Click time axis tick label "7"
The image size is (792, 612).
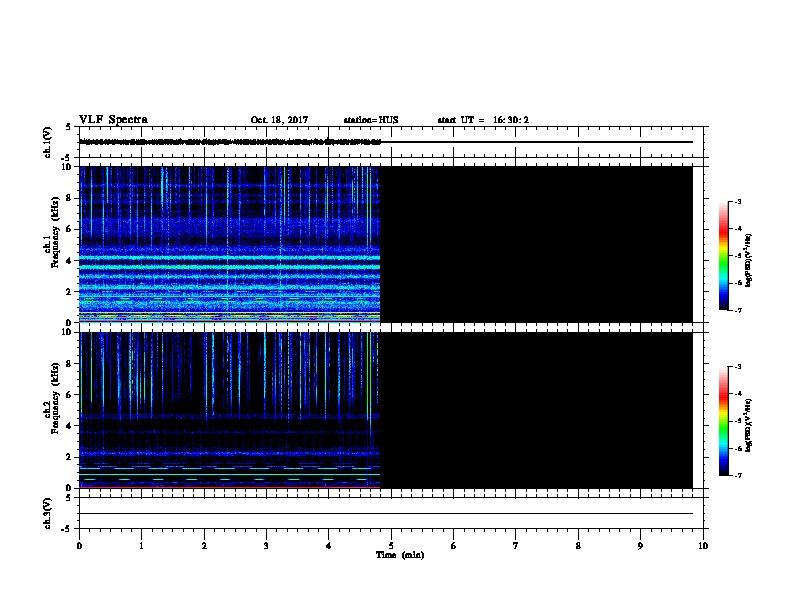516,546
